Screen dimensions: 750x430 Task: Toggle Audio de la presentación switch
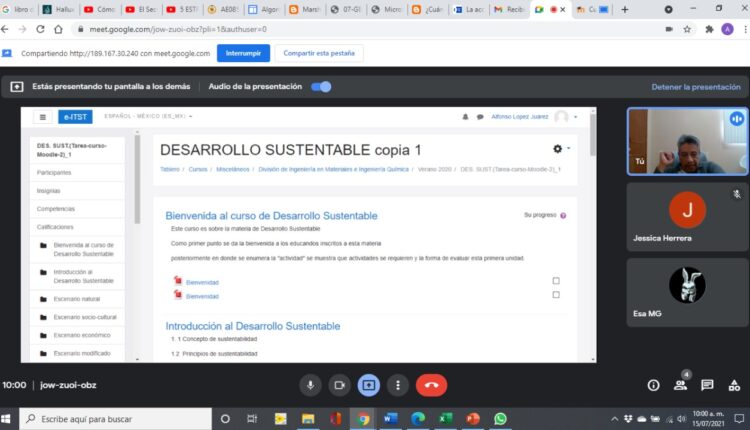click(320, 87)
